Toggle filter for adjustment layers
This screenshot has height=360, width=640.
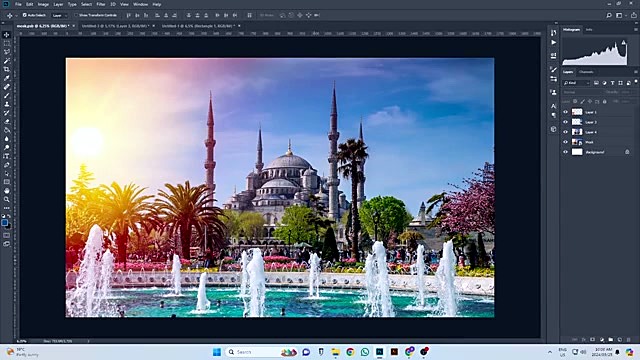(604, 83)
